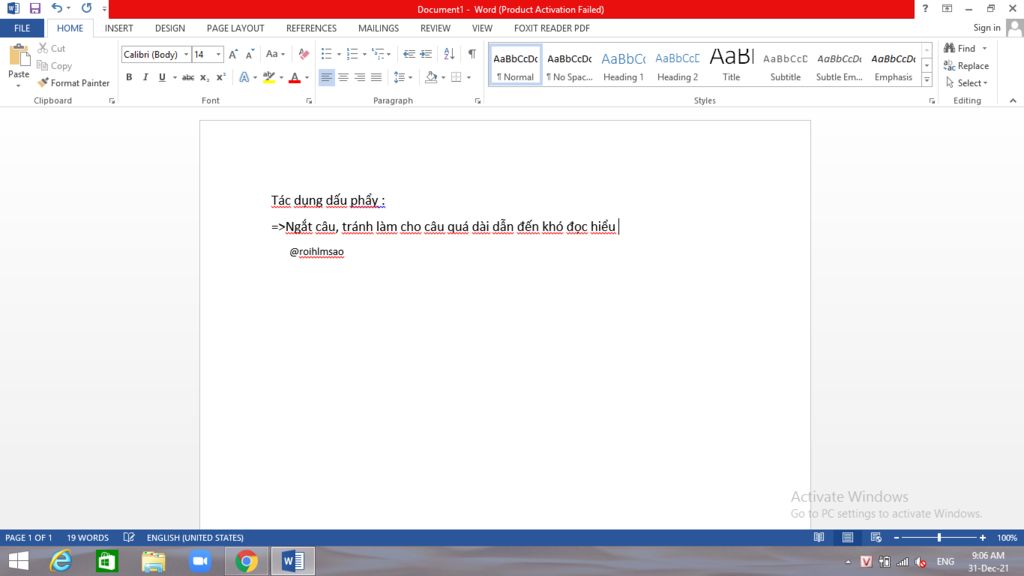Viewport: 1024px width, 576px height.
Task: Click the Increase Indent icon
Action: 426,54
